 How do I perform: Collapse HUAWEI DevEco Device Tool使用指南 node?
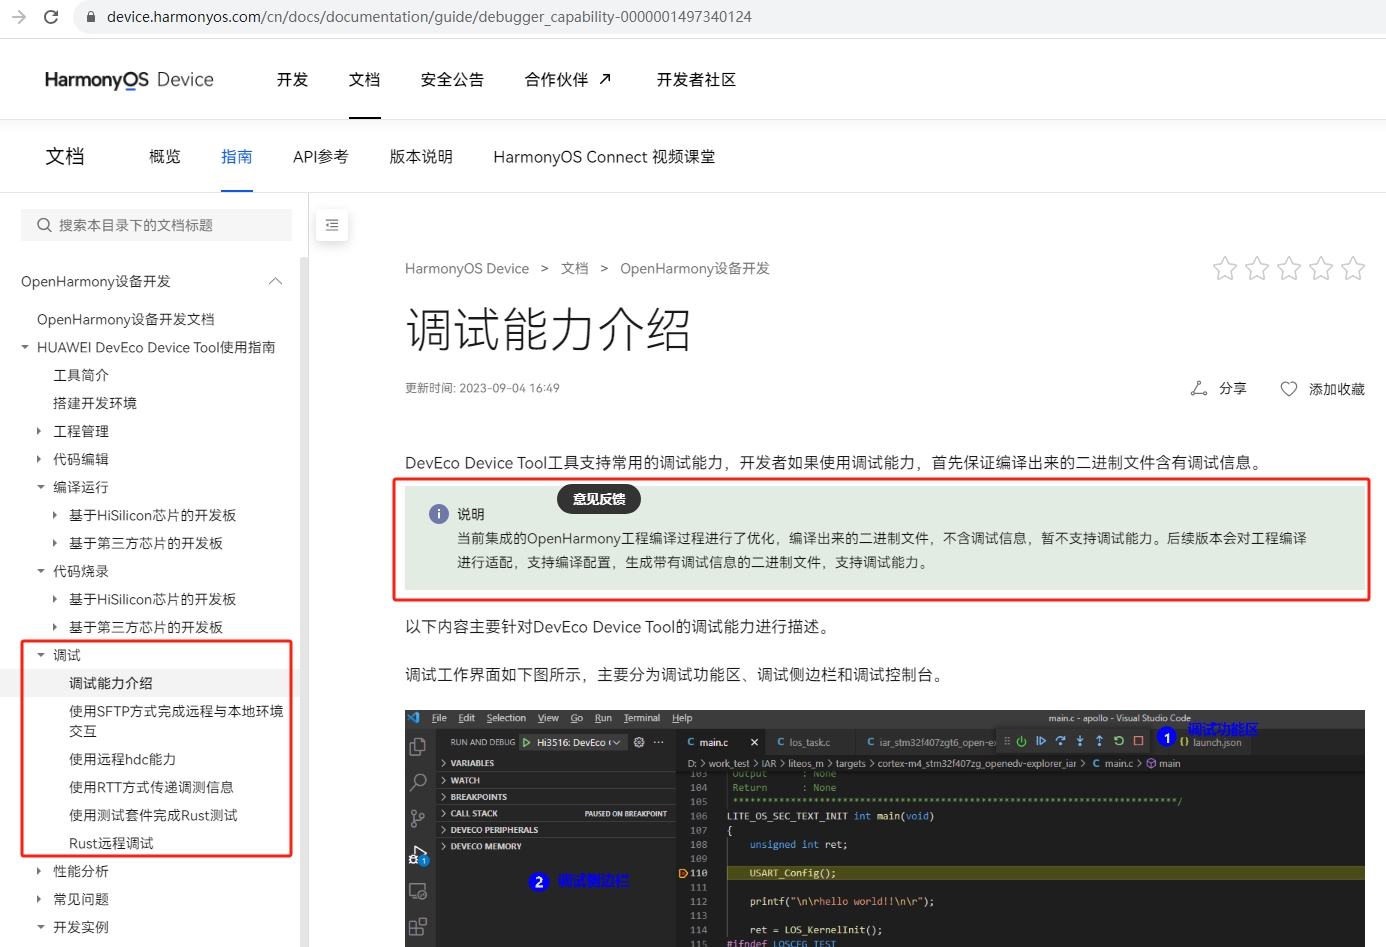(24, 347)
